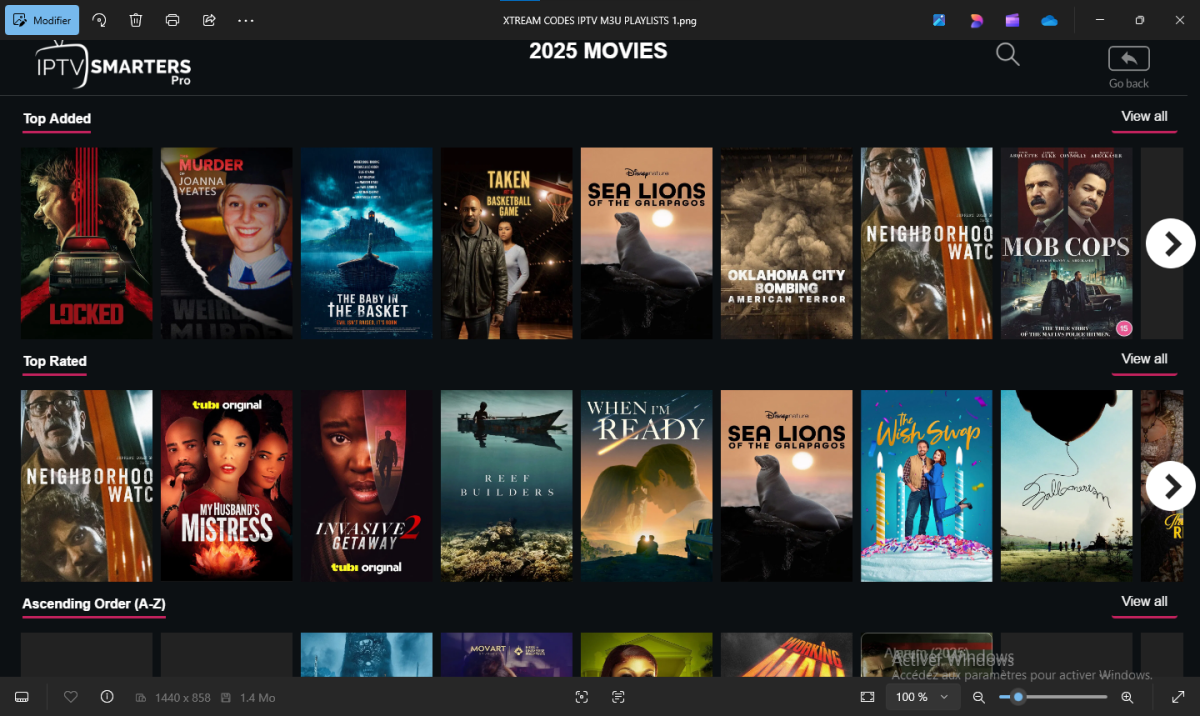Enter full screen with the expand arrows icon
Viewport: 1200px width, 716px height.
[1176, 697]
